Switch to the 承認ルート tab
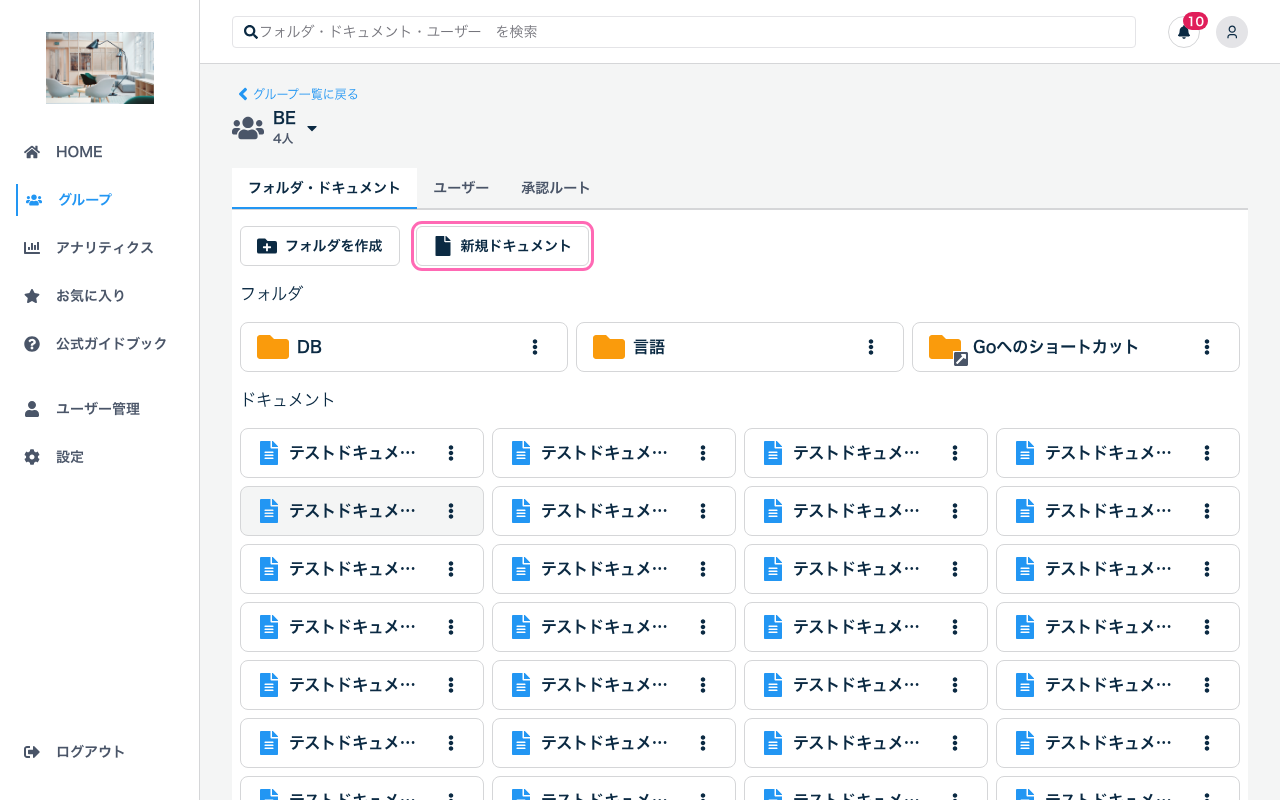Screen dimensions: 1280x800 pyautogui.click(x=556, y=187)
